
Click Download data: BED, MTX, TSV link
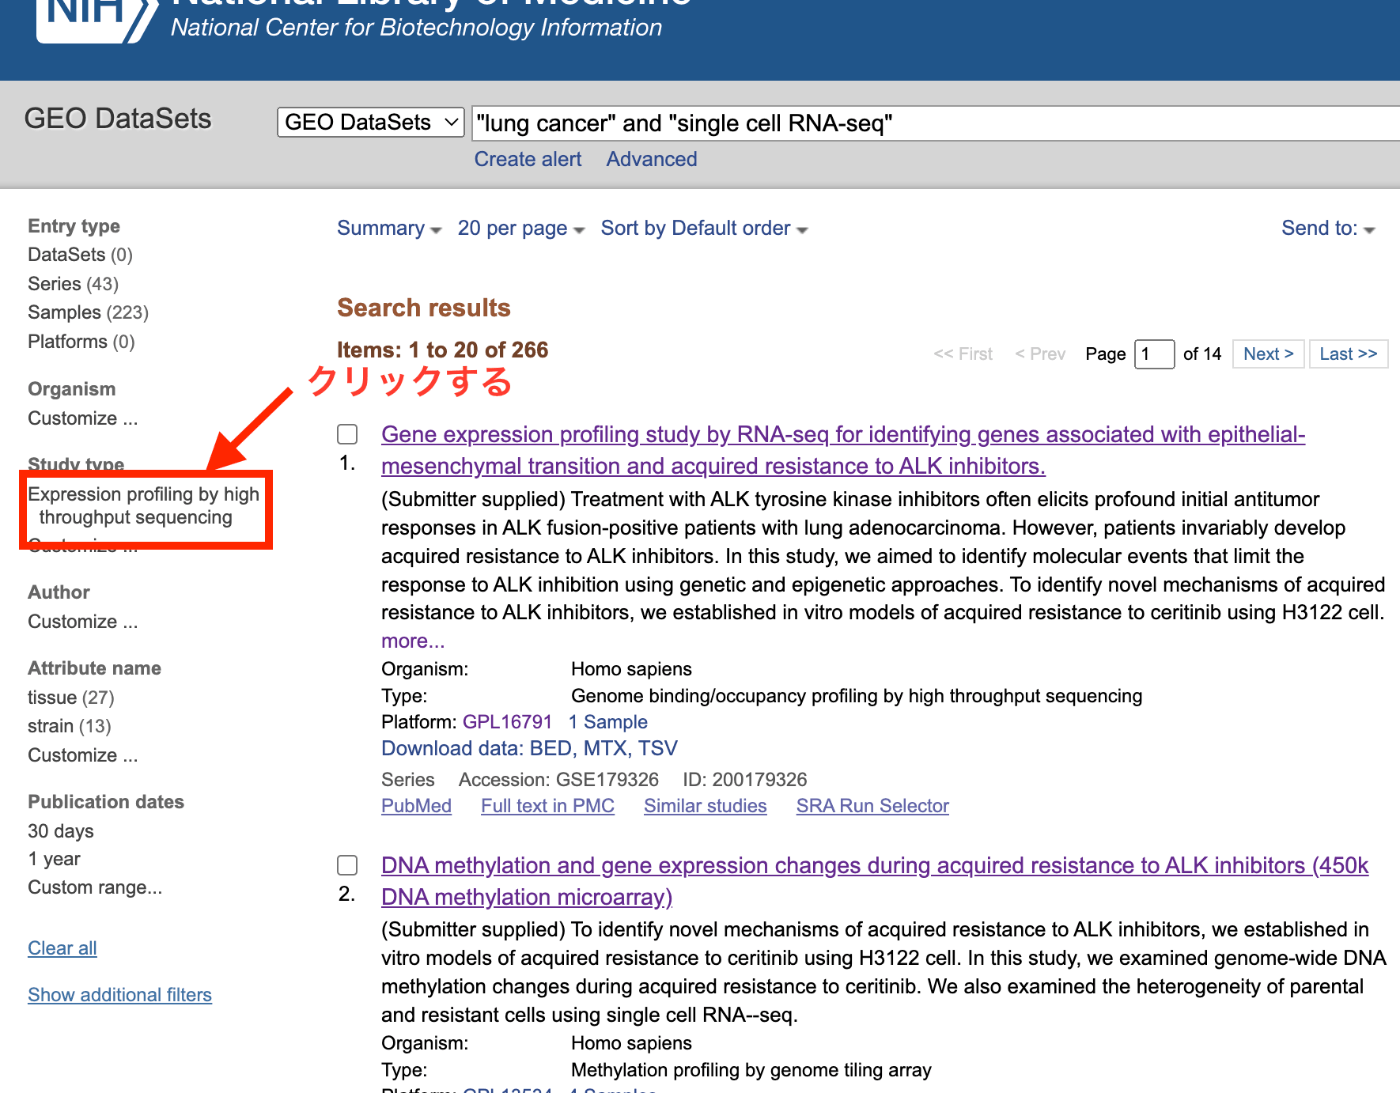[x=529, y=748]
